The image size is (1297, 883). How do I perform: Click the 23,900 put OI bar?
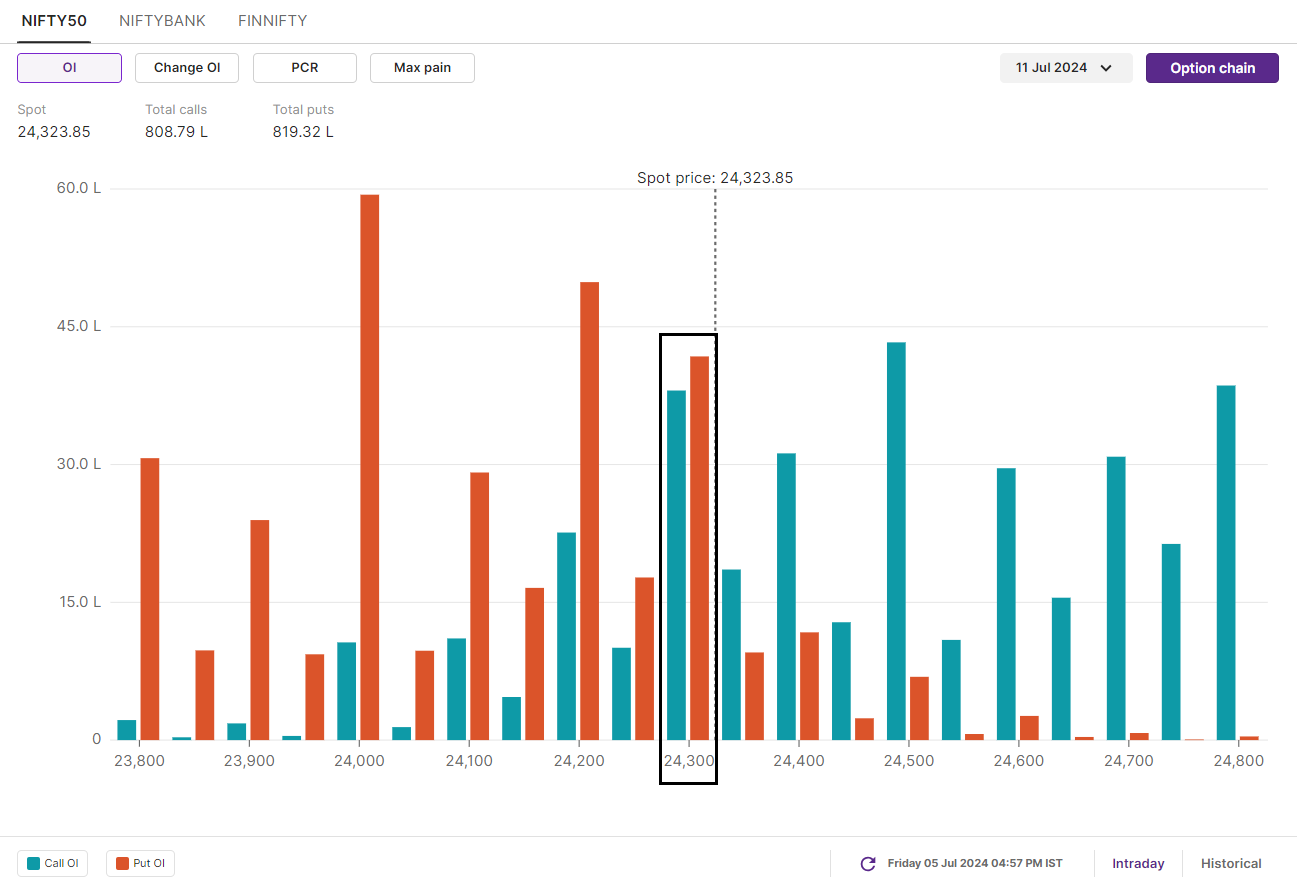(x=260, y=630)
